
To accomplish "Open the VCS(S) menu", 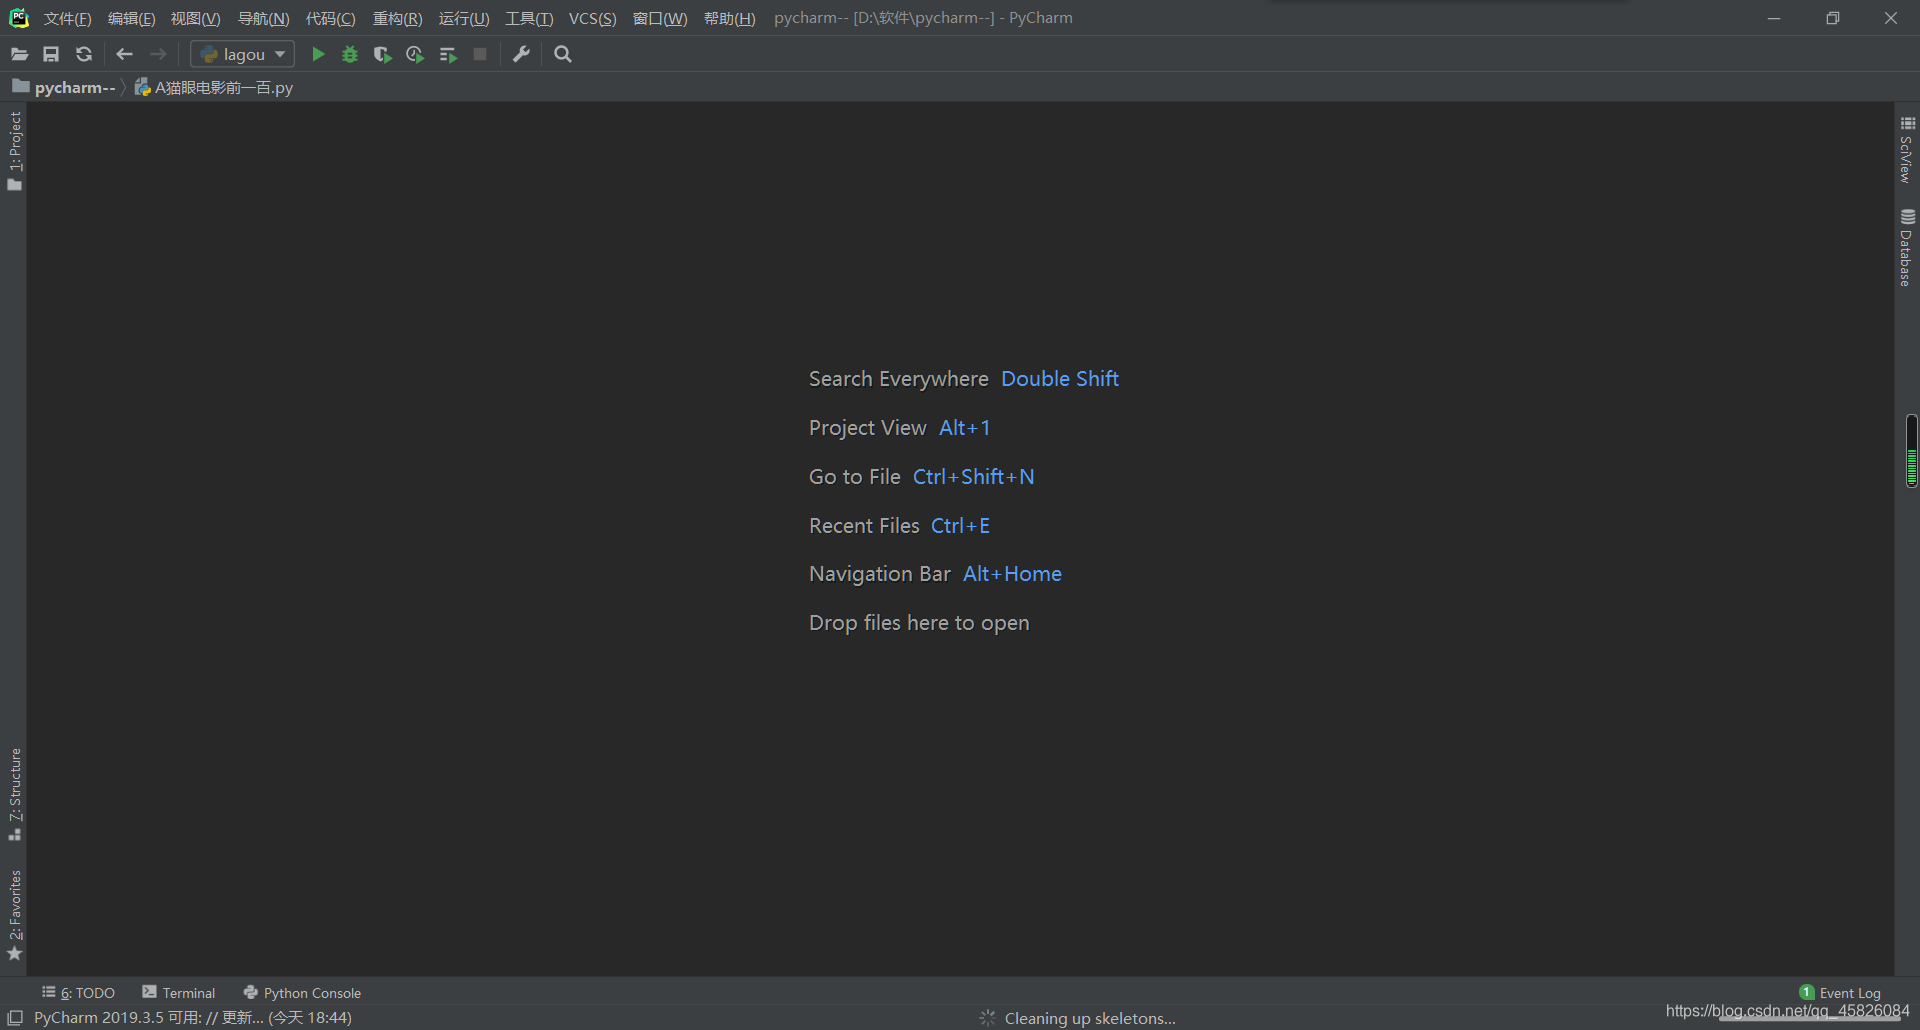I will (x=593, y=18).
